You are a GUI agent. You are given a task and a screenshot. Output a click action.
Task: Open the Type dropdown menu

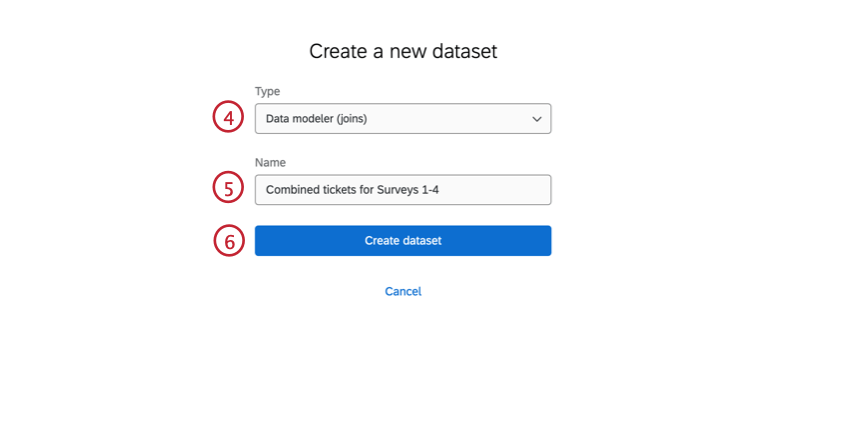(x=402, y=119)
